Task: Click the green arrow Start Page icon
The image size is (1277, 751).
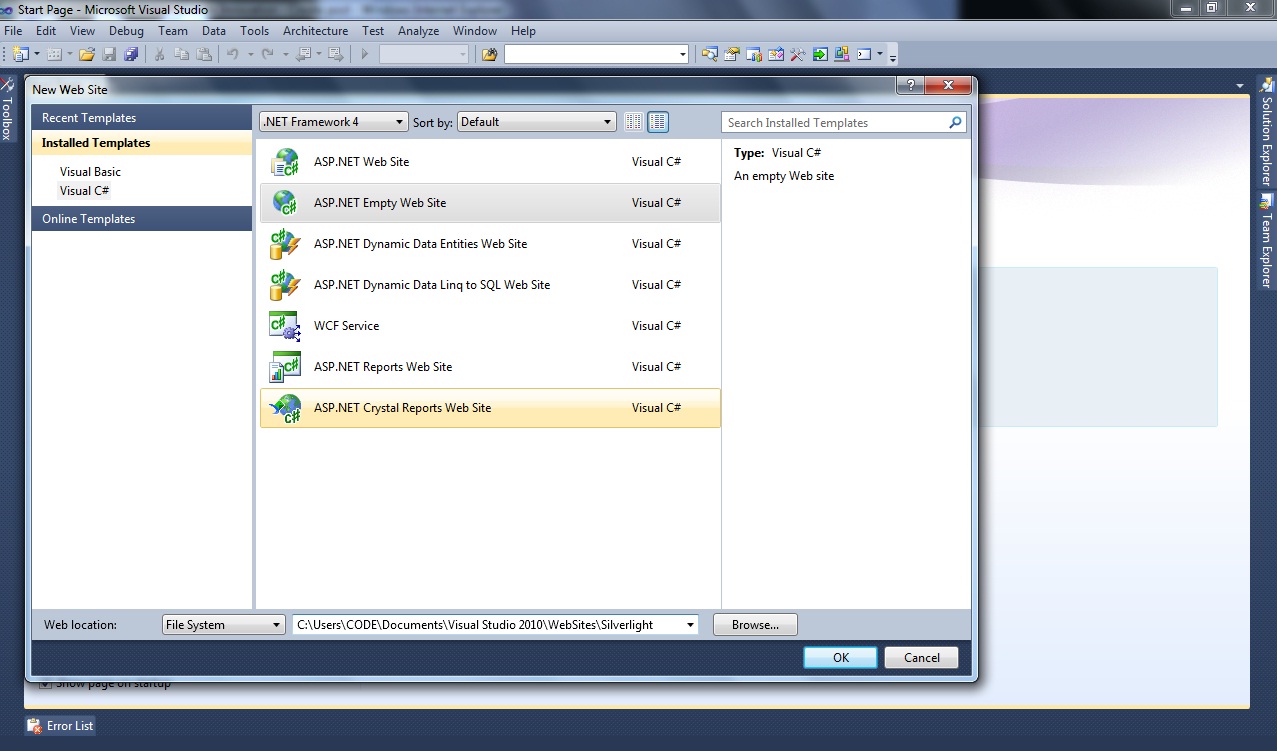Action: (x=820, y=54)
